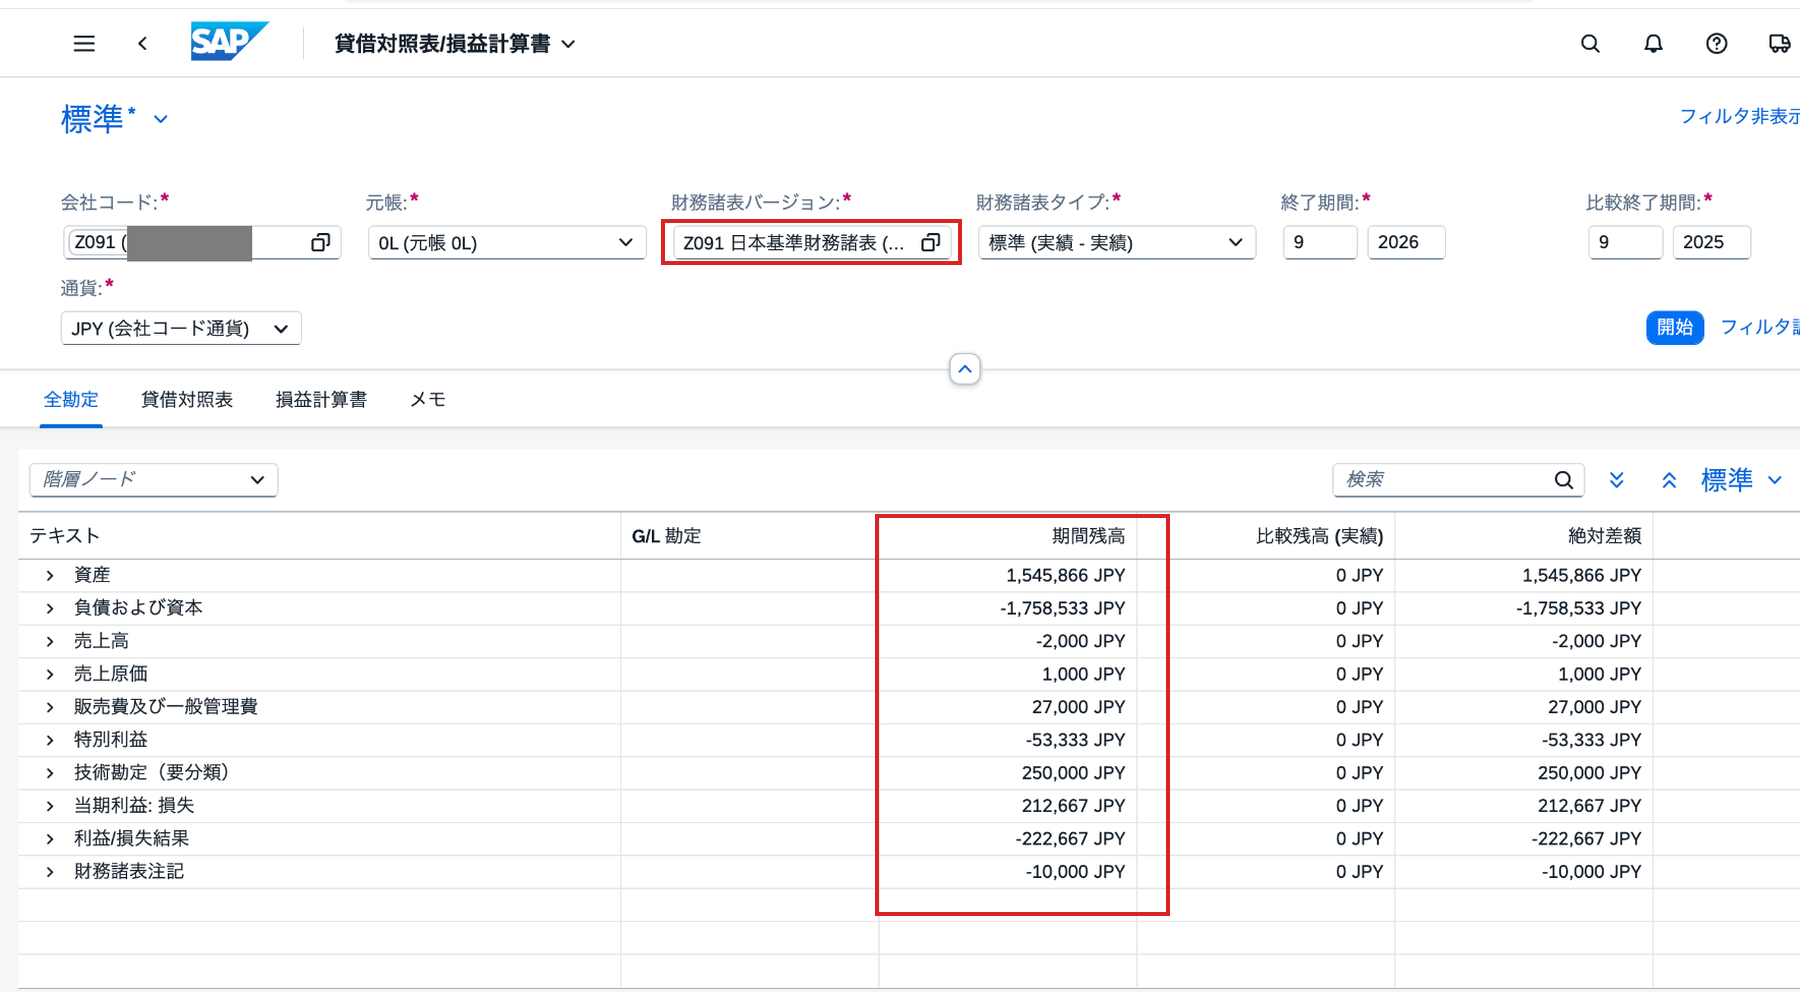Expand the 特別利益 row
Screen dimensions: 1800x992
(x=49, y=740)
